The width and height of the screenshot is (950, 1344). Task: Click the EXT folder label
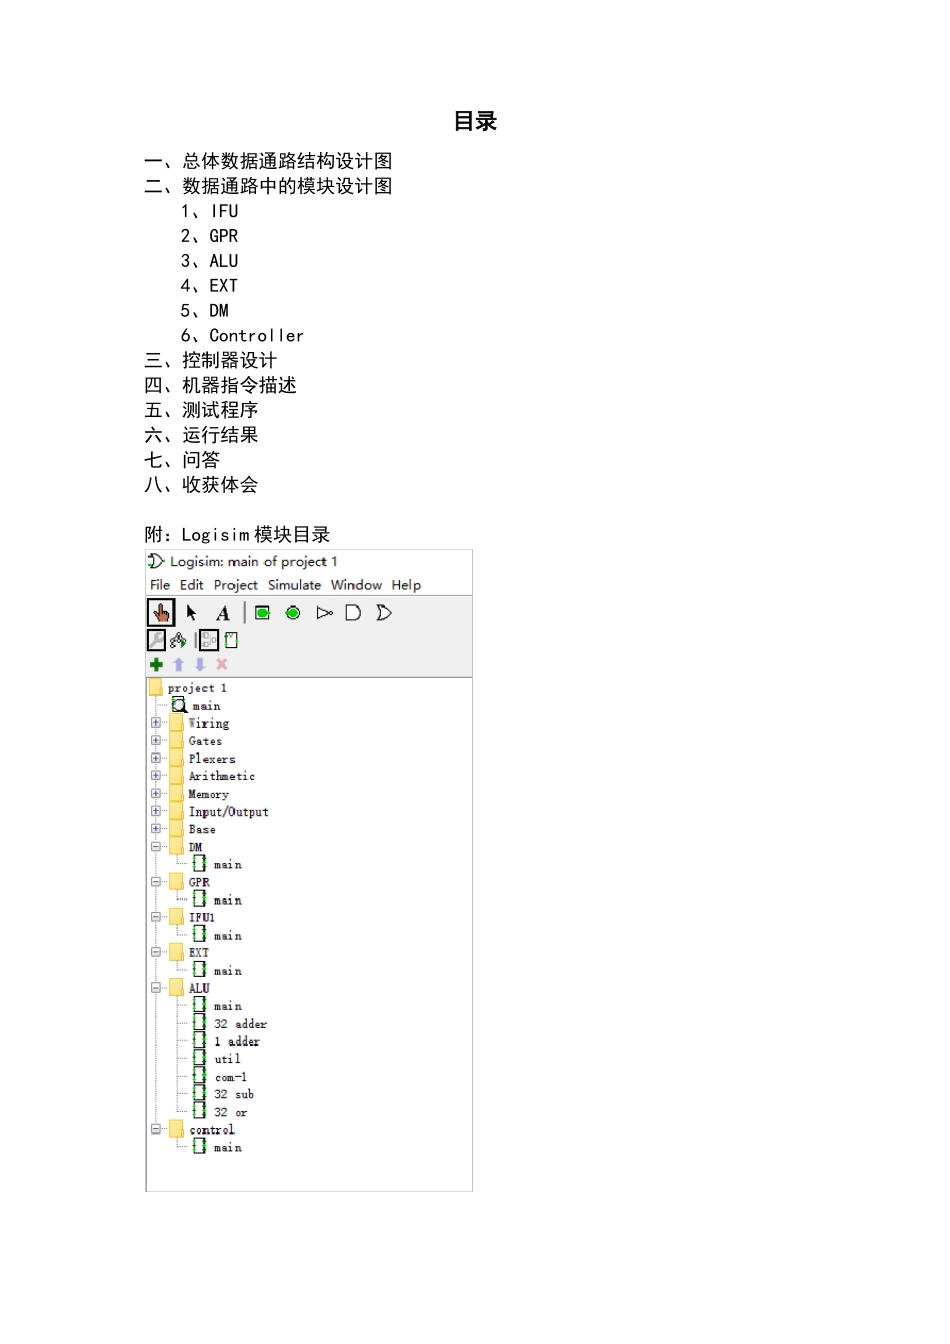(x=198, y=953)
